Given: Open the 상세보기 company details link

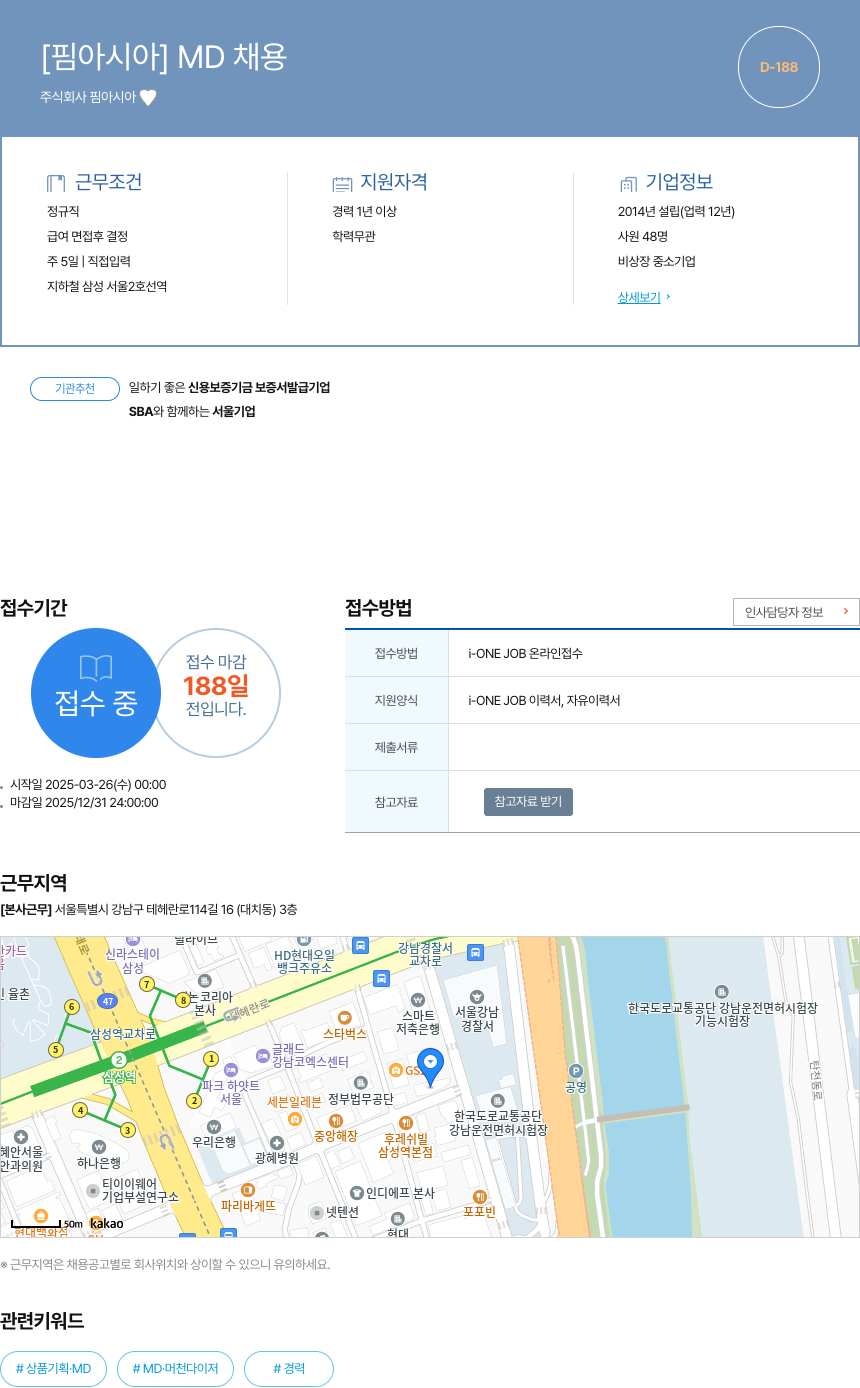Looking at the screenshot, I should (x=639, y=297).
